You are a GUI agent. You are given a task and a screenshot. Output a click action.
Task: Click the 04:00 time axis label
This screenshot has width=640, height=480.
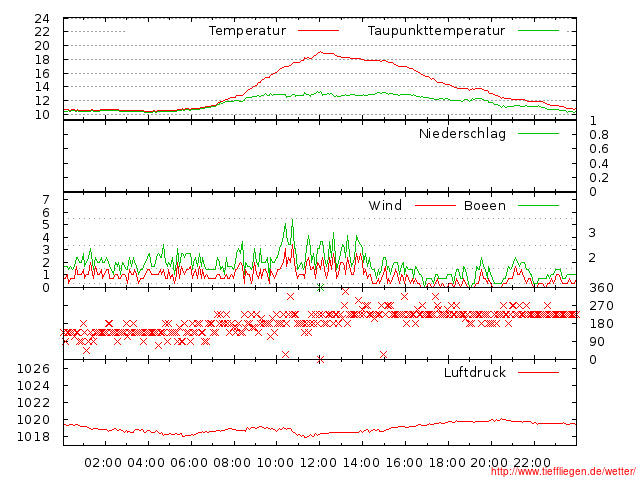[x=146, y=463]
